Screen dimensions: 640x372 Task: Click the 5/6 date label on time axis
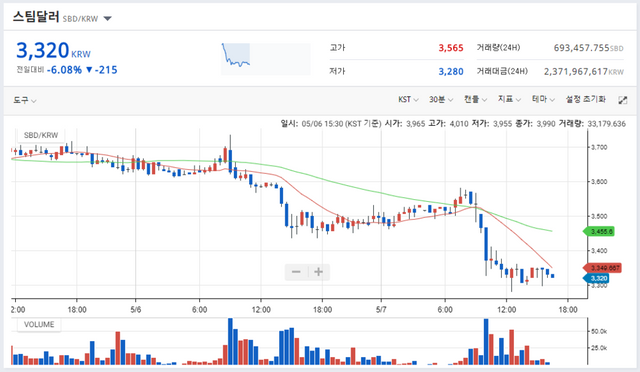136,310
